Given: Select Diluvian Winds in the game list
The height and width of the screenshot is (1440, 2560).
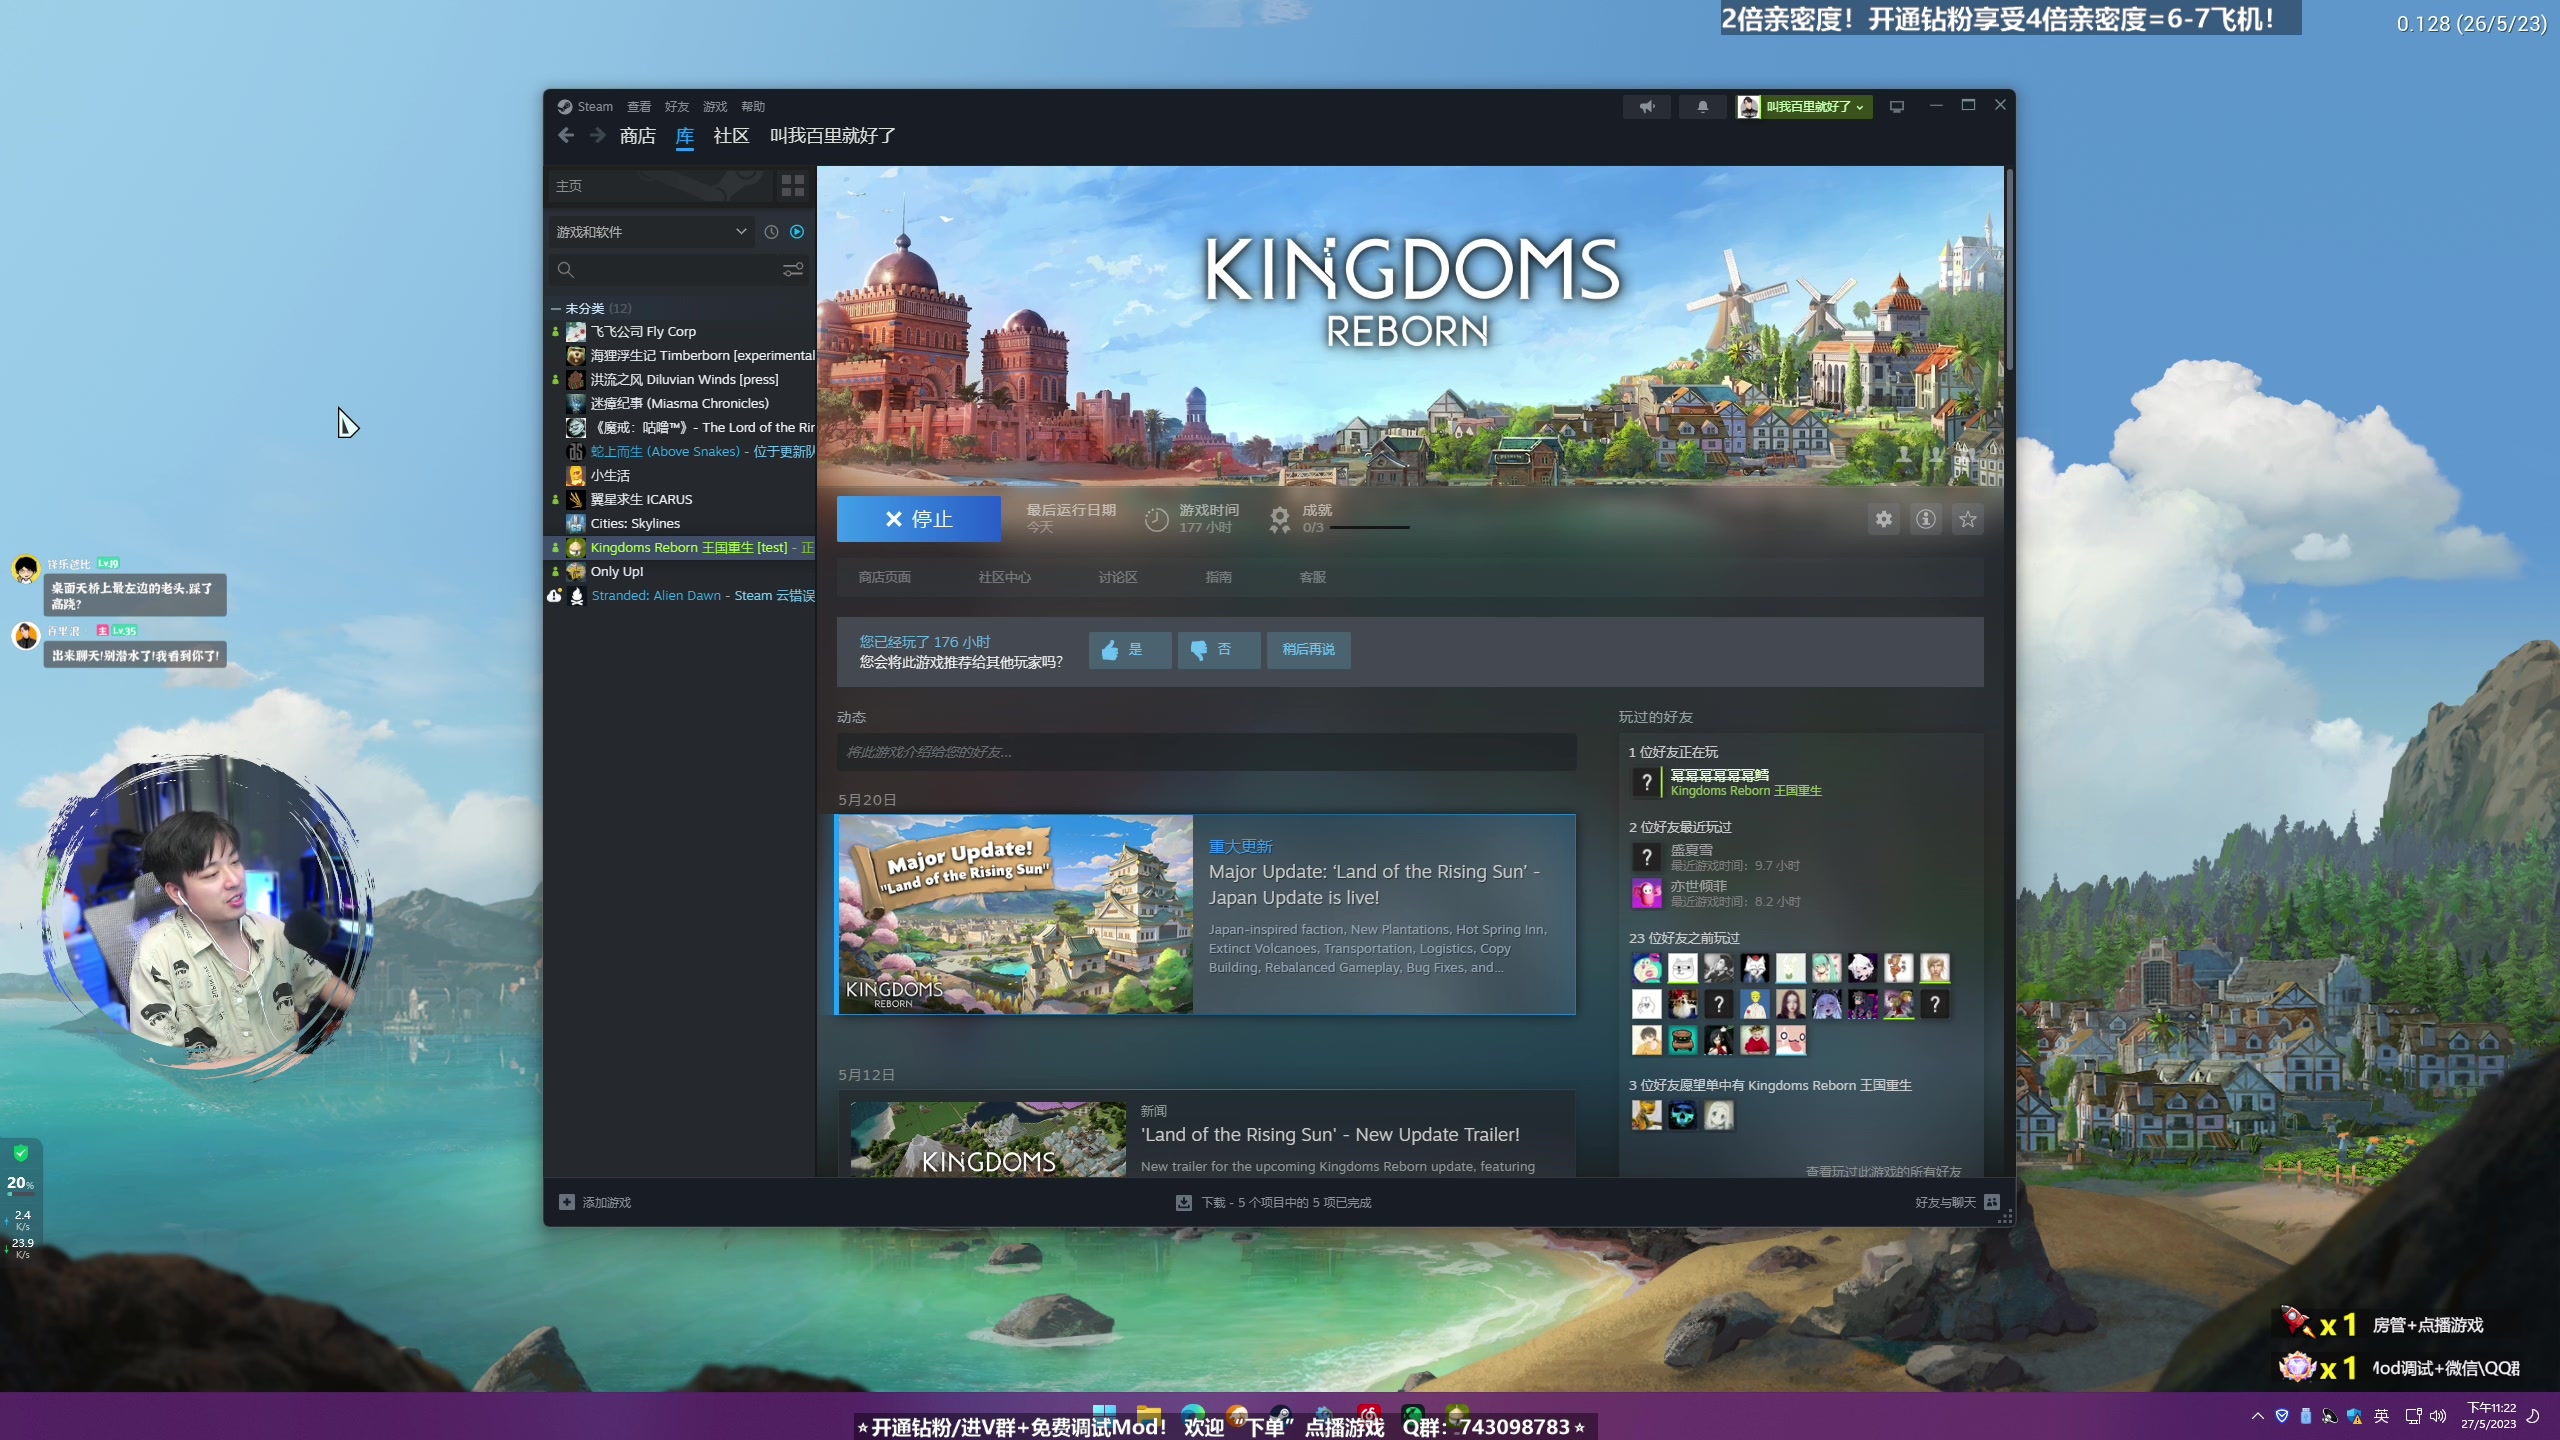Looking at the screenshot, I should [682, 380].
